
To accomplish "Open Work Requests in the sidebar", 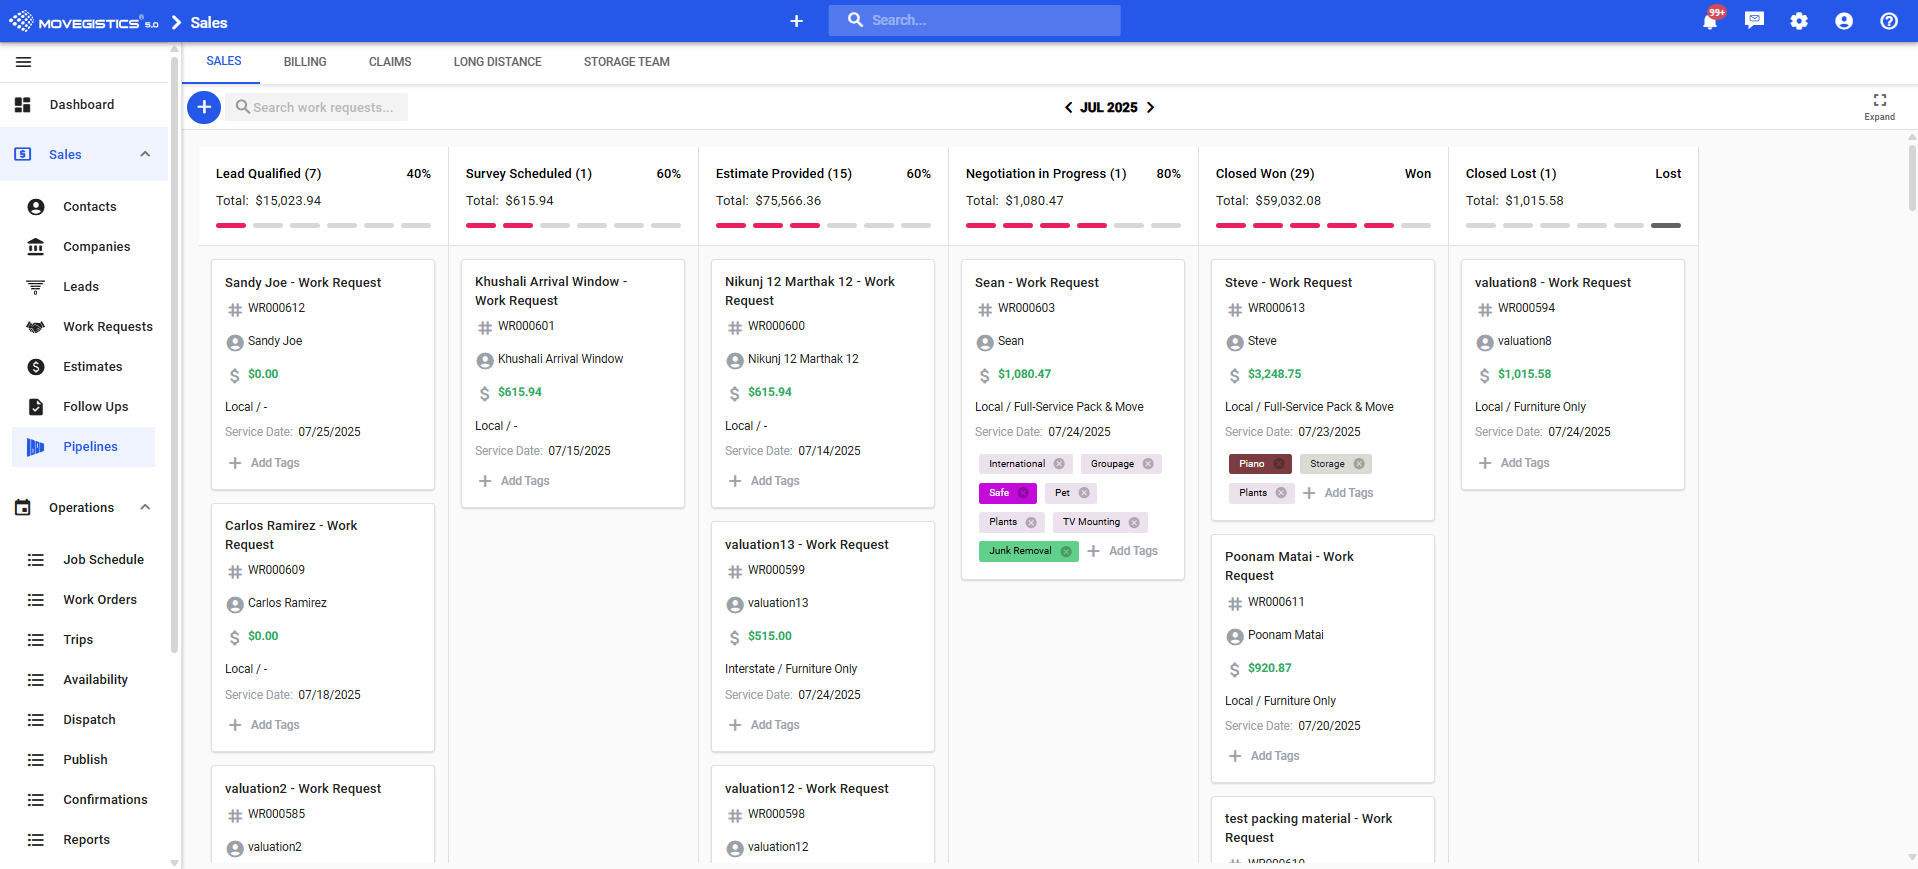I will [107, 327].
